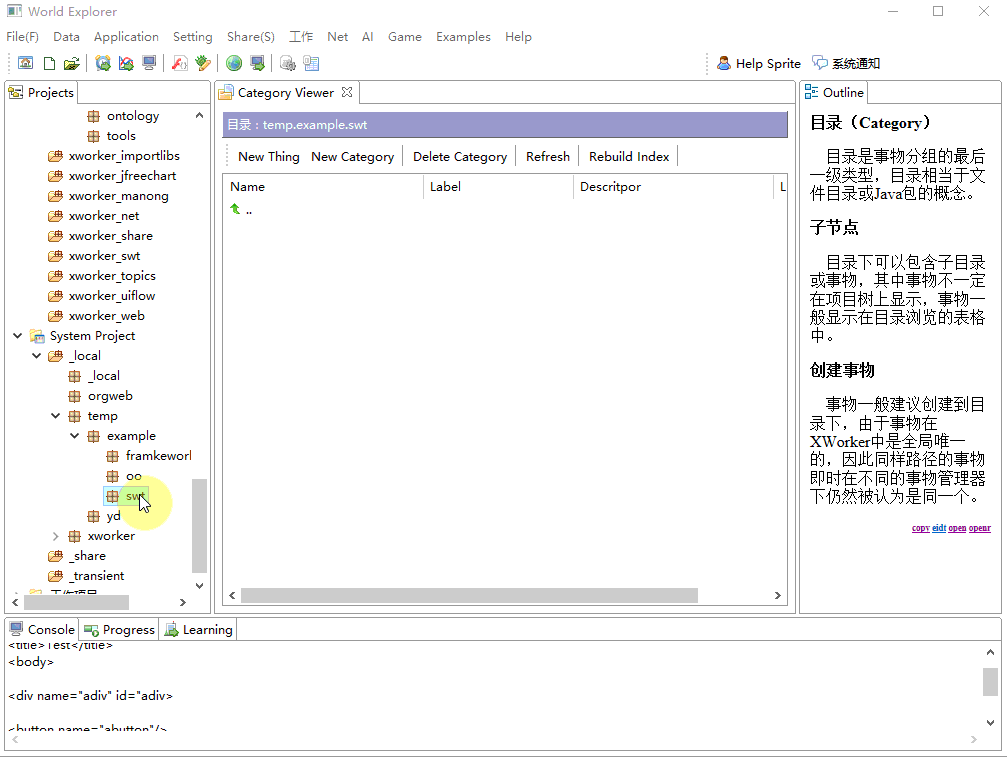Collapse the System Project tree node
Screen dimensions: 1007x757
(16, 335)
